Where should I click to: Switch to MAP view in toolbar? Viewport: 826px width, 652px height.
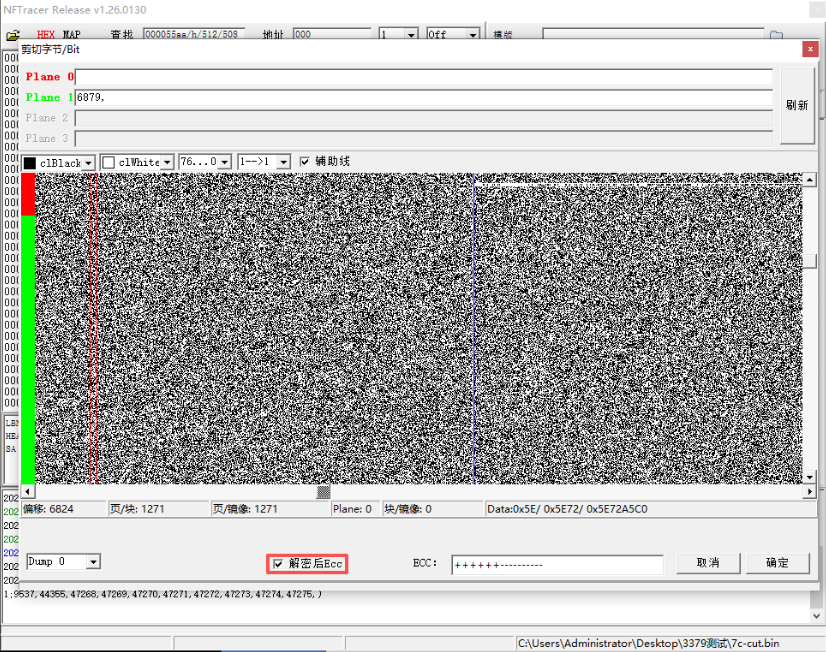(72, 35)
